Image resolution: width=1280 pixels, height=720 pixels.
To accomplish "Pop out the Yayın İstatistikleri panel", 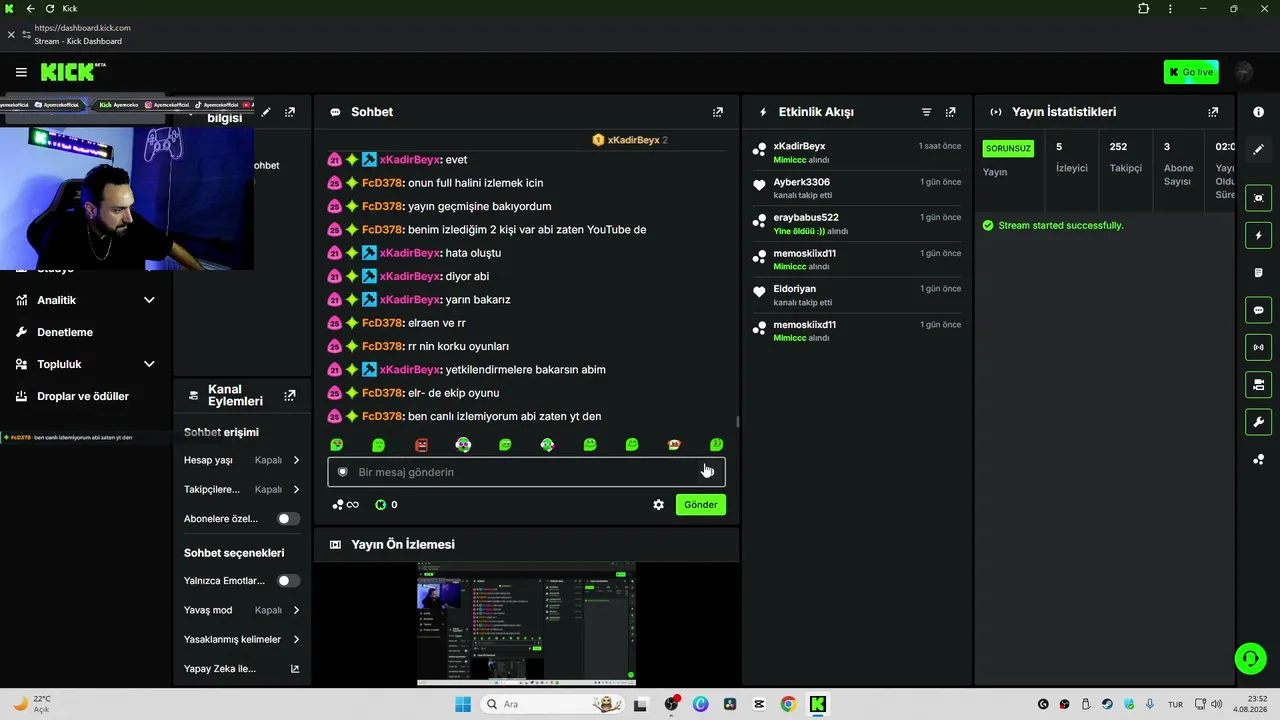I will tap(1213, 112).
